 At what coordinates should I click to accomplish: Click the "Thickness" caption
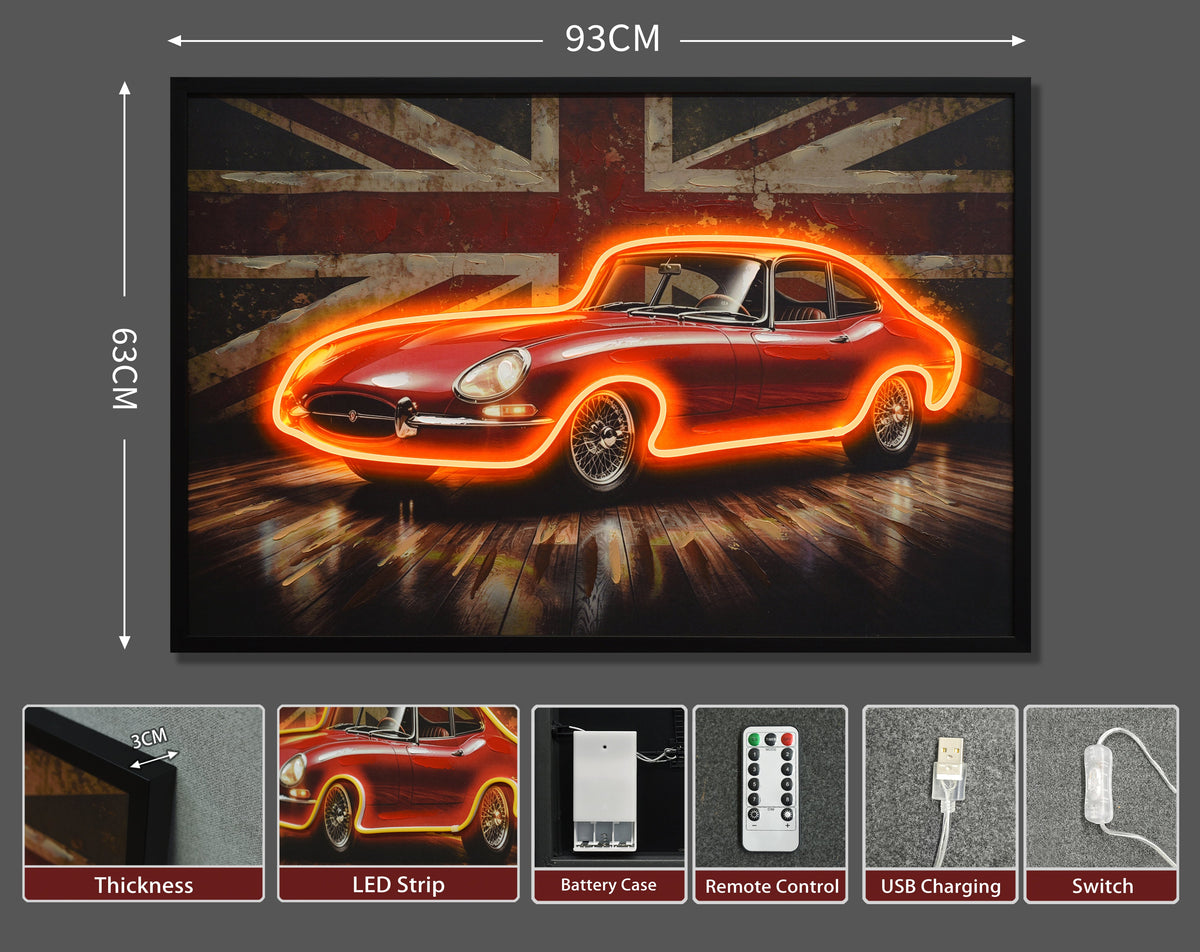(x=144, y=885)
